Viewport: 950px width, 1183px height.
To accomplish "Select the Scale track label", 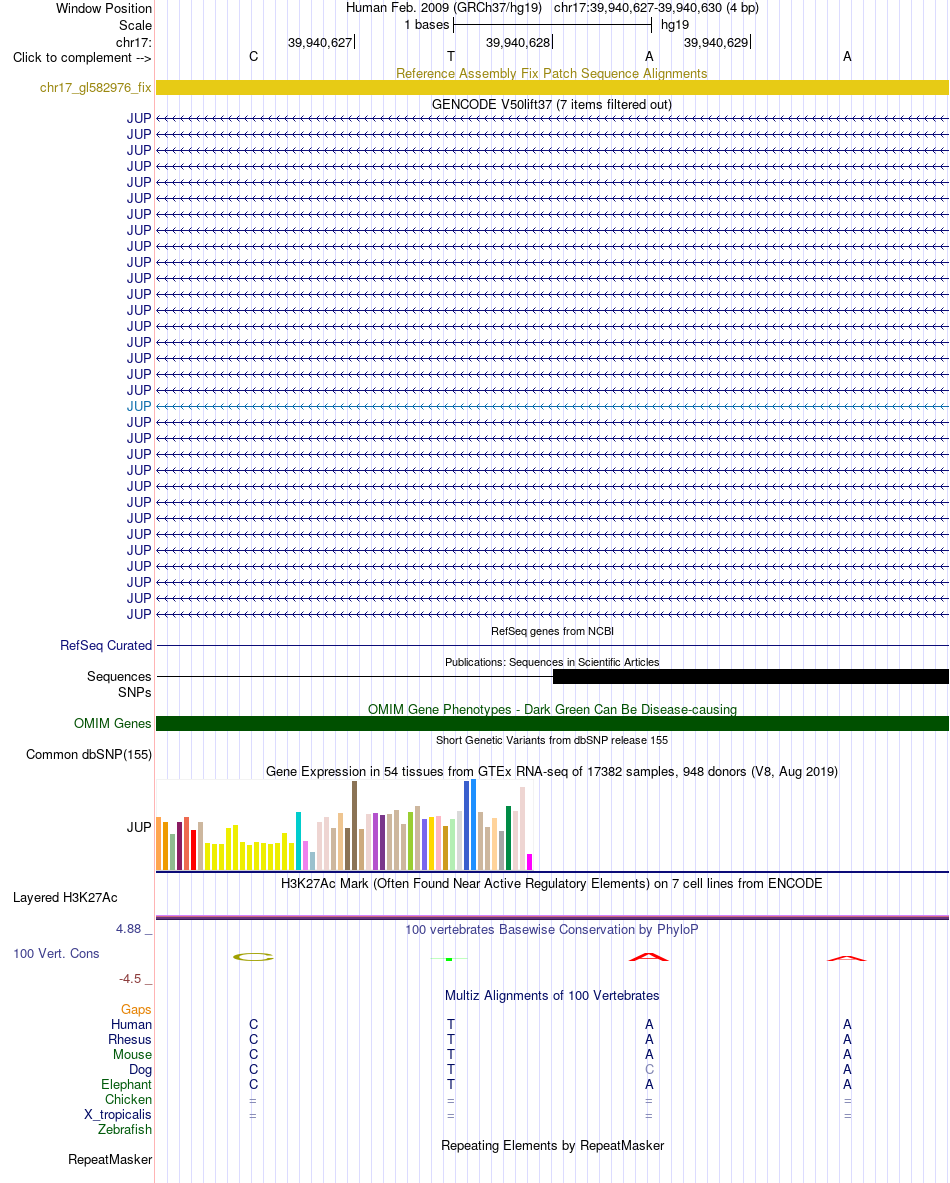I will coord(135,25).
